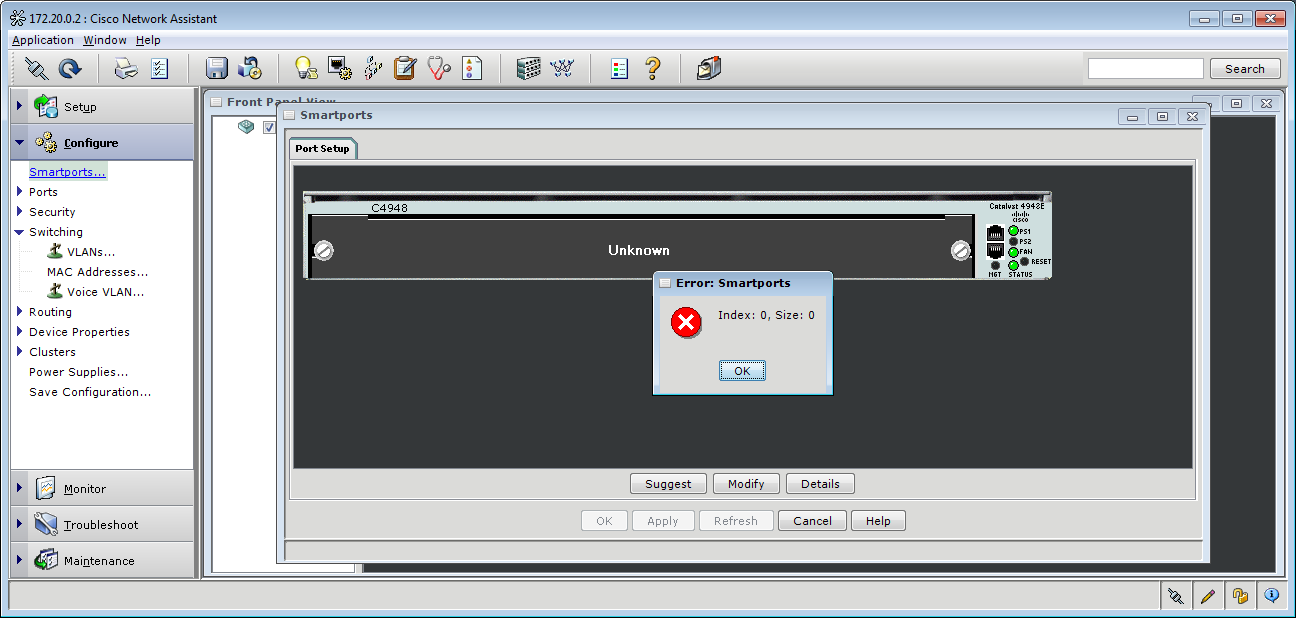Click the red error X icon in dialog
The height and width of the screenshot is (618, 1296).
[x=686, y=322]
